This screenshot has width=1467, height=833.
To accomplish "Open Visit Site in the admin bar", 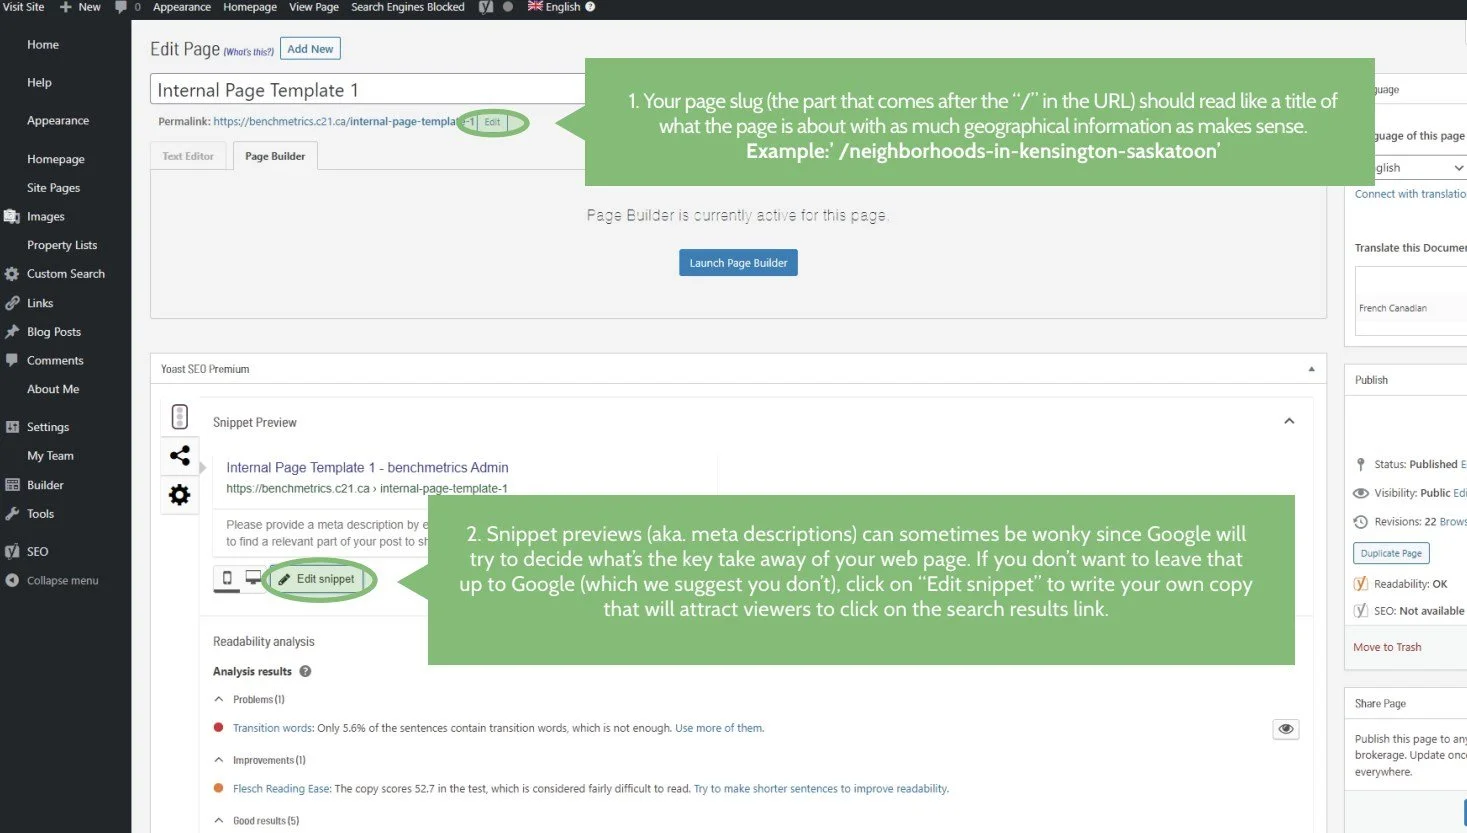I will [24, 7].
